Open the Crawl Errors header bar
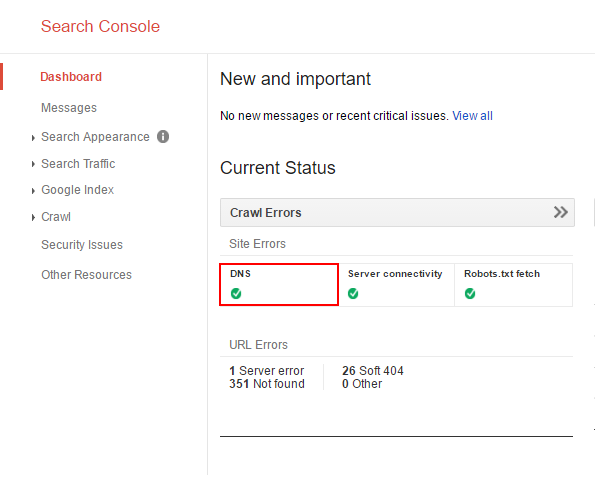 pos(397,212)
